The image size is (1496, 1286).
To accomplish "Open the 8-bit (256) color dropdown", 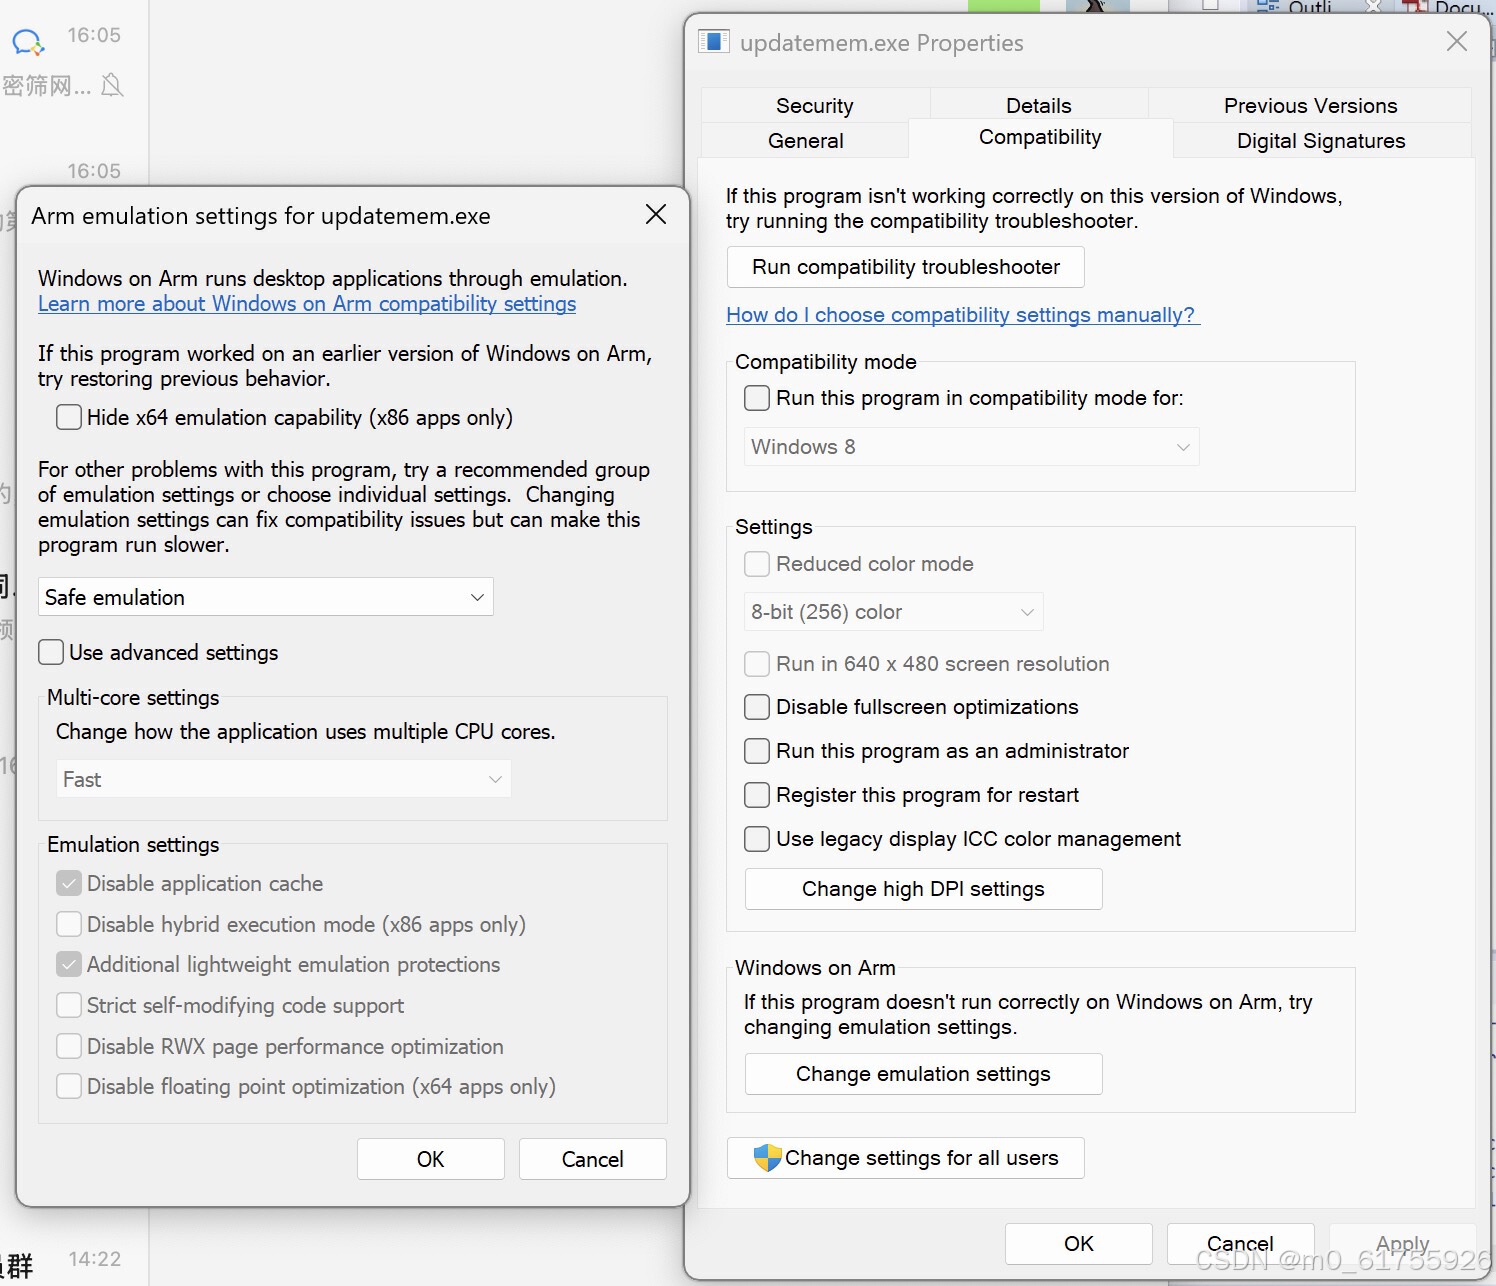I will (x=894, y=612).
